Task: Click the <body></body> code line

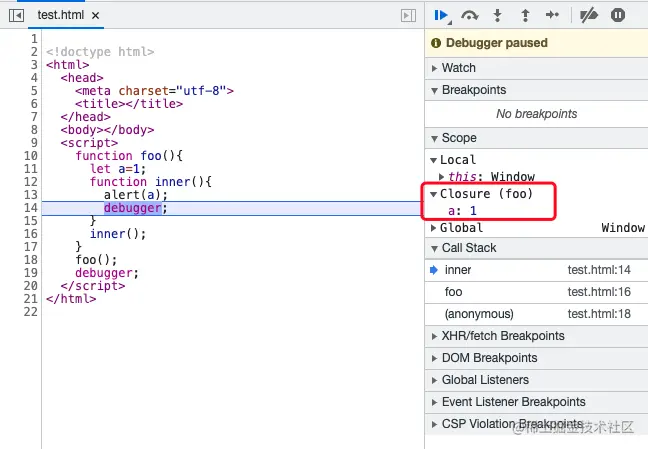Action: pyautogui.click(x=107, y=130)
